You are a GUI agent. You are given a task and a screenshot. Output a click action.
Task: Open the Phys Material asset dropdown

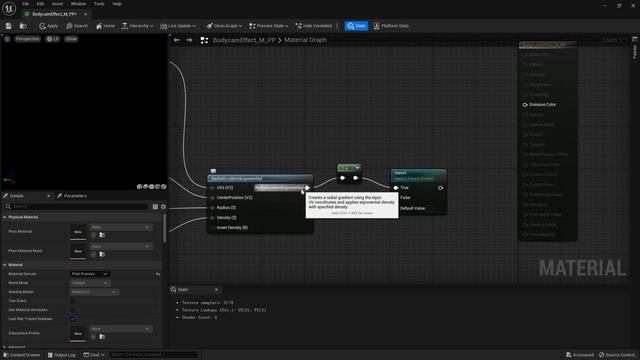[x=120, y=227]
